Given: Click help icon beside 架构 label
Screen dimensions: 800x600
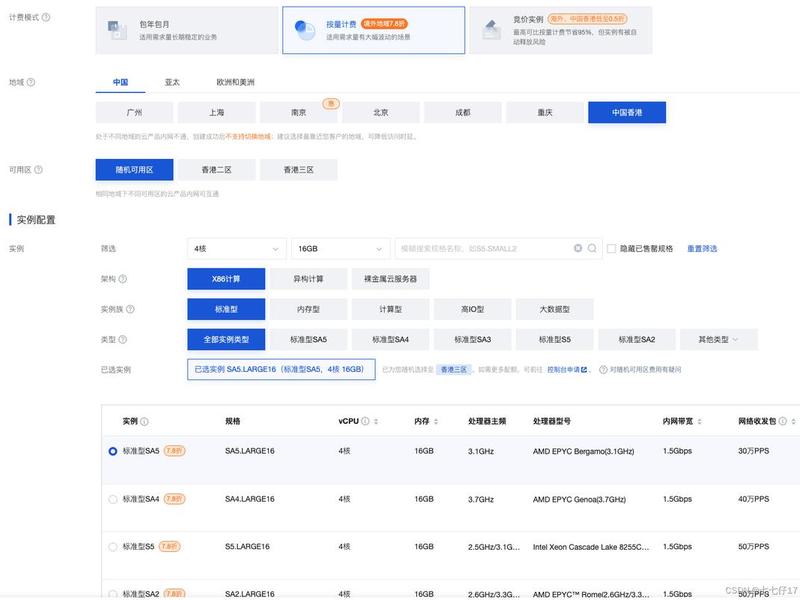Looking at the screenshot, I should (123, 279).
